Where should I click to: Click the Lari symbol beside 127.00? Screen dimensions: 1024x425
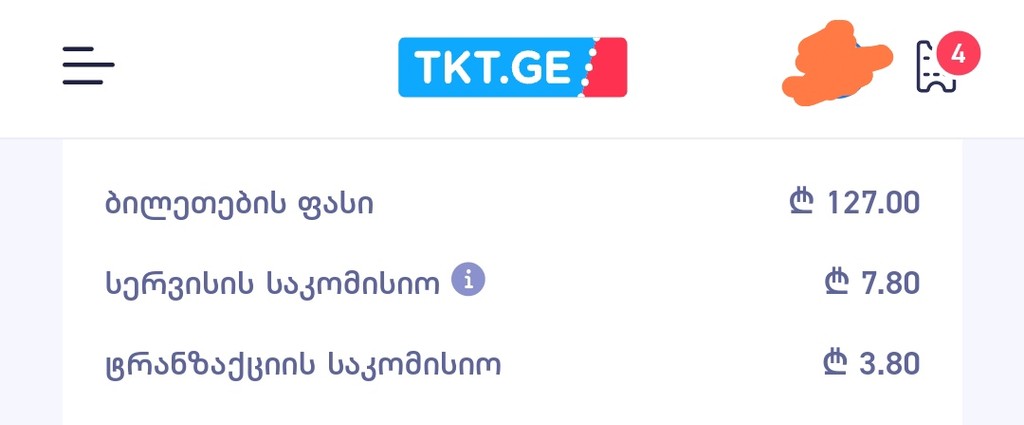(804, 203)
